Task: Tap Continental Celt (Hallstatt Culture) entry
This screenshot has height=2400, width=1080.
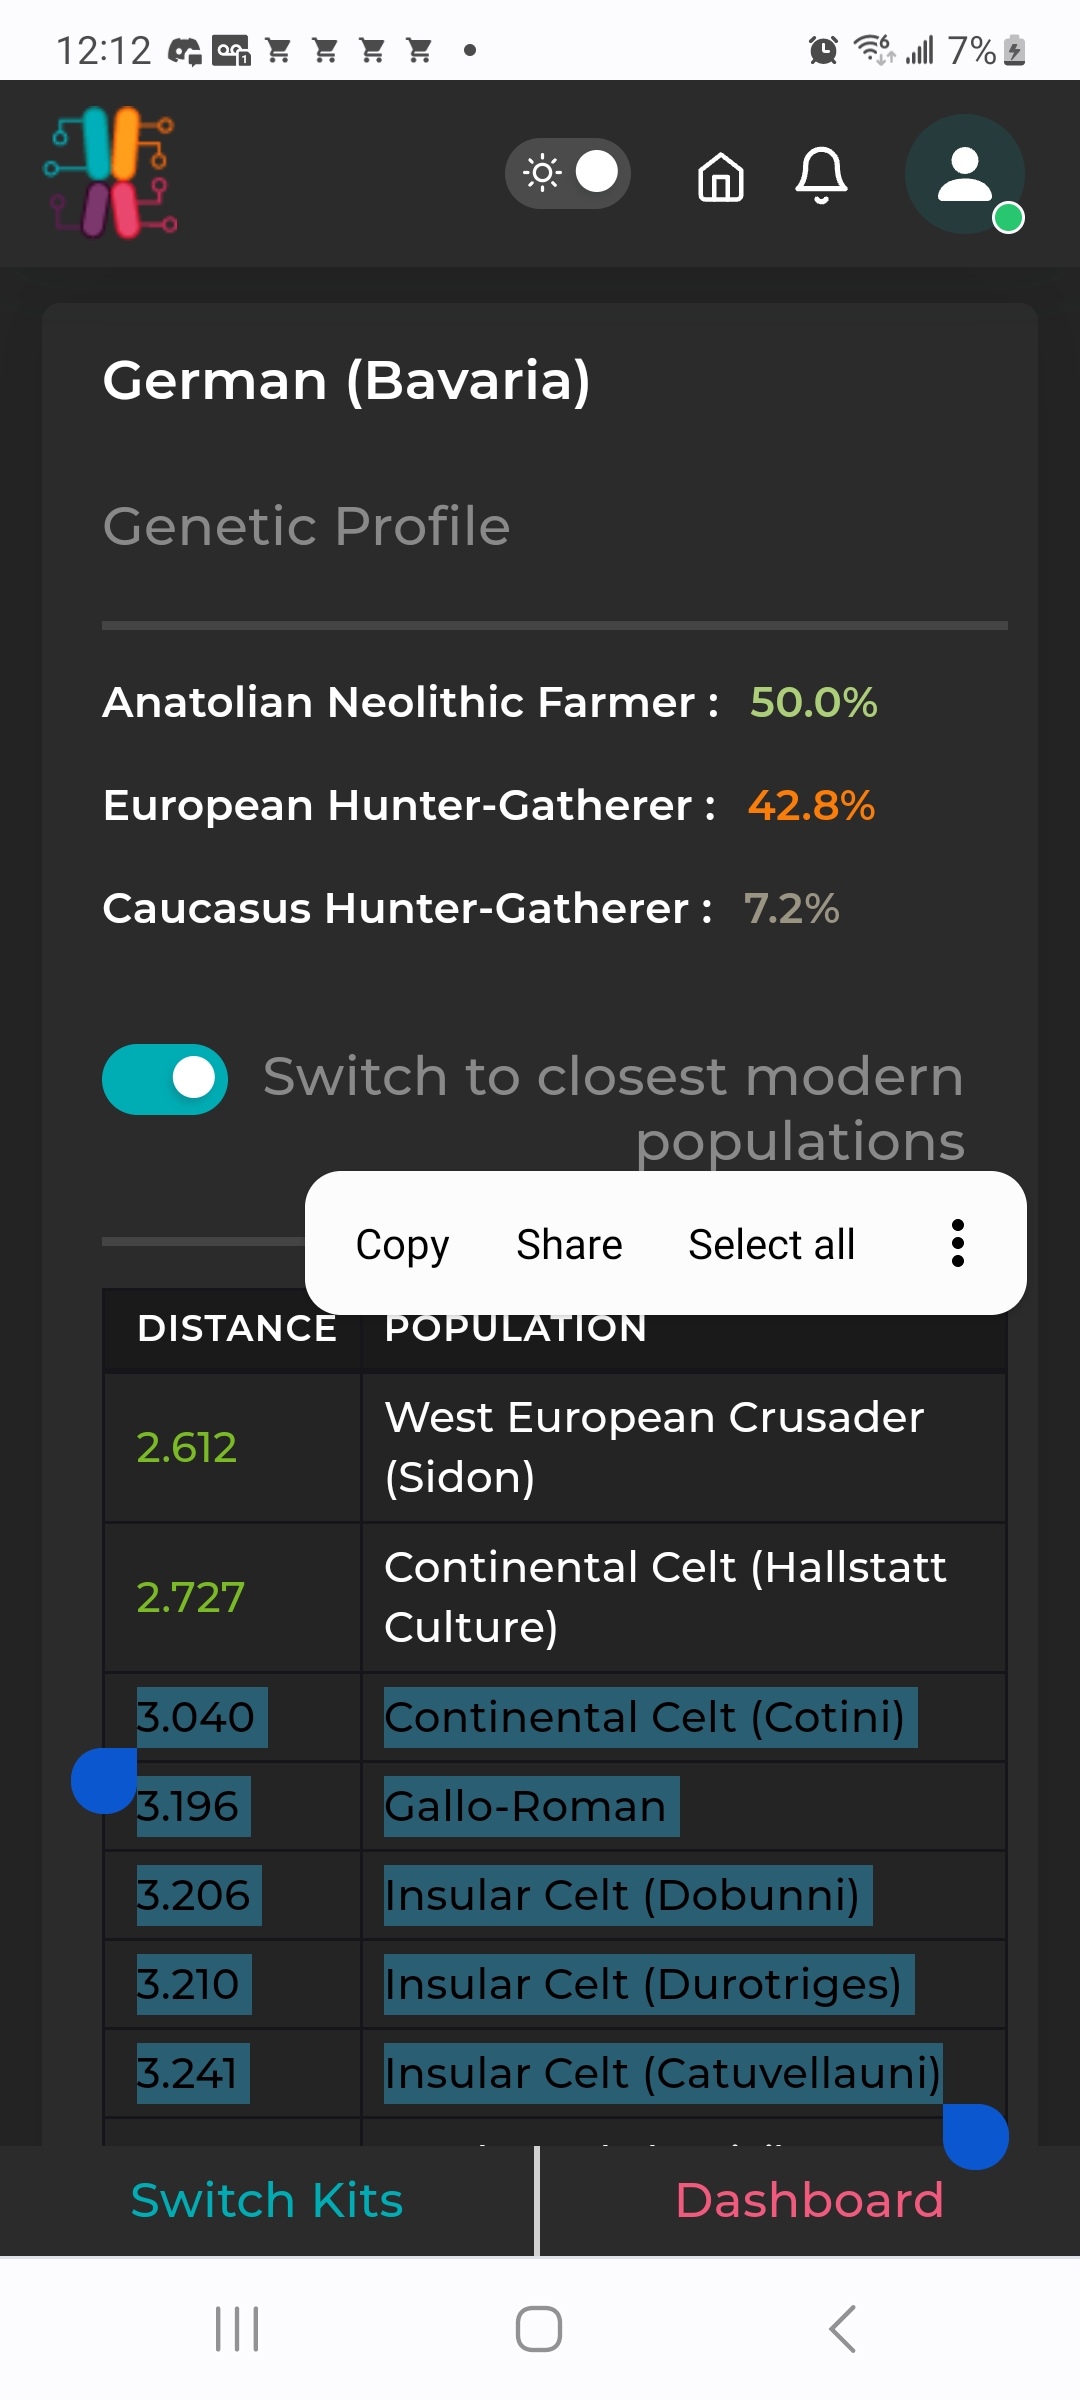Action: pos(665,1597)
